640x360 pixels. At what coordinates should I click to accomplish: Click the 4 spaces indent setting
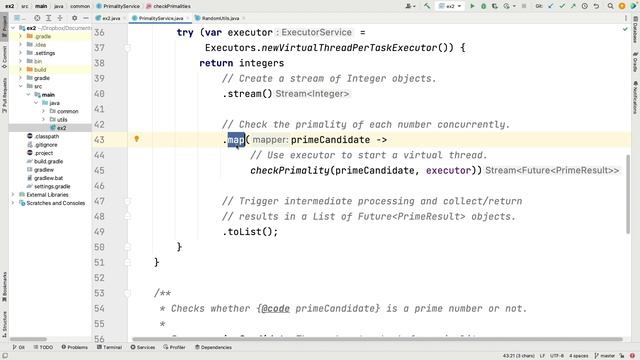pyautogui.click(x=579, y=356)
